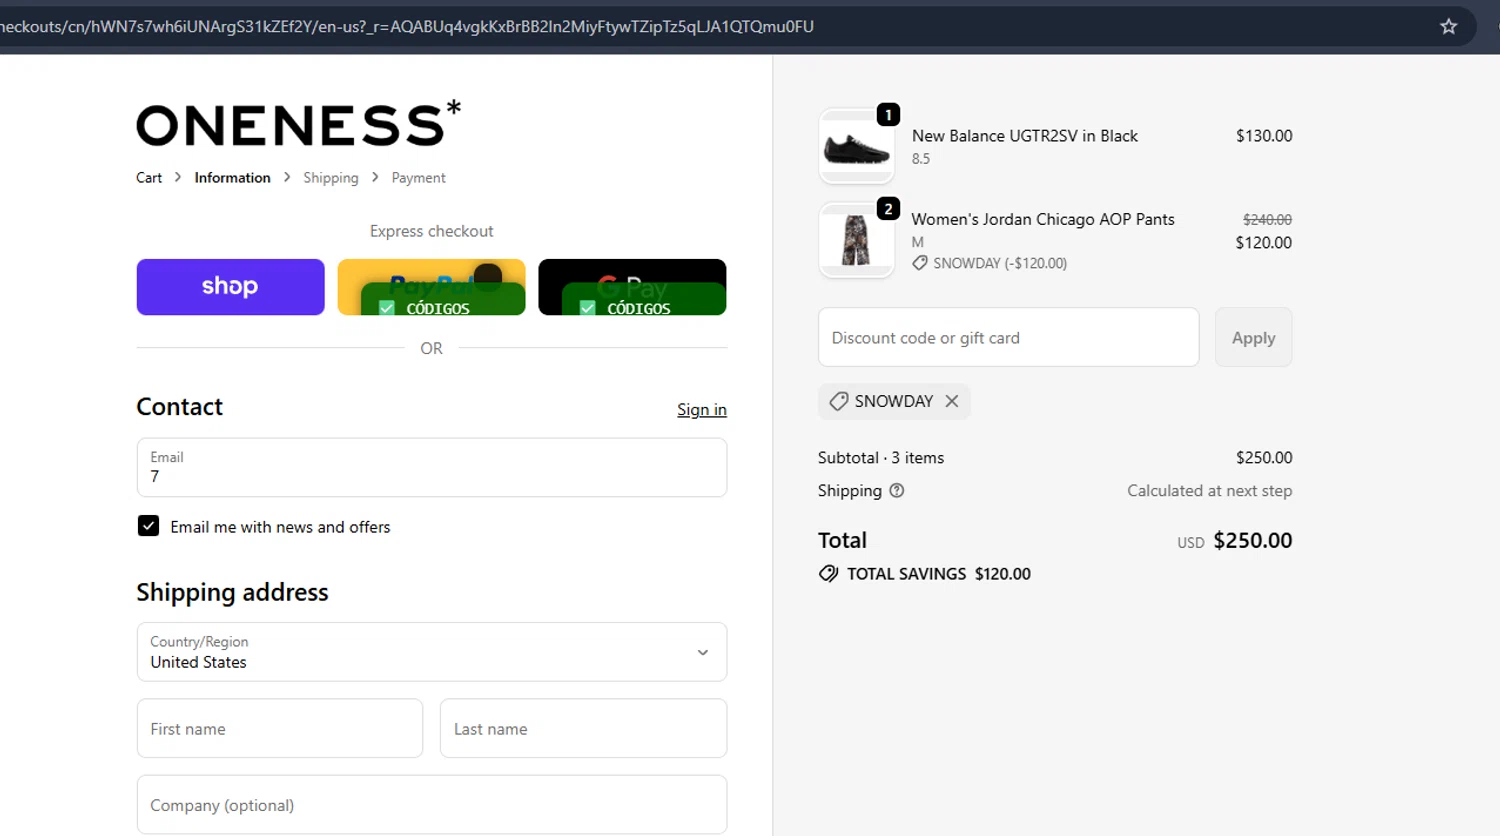Select the Information breadcrumb step
Image resolution: width=1500 pixels, height=836 pixels.
pyautogui.click(x=232, y=178)
